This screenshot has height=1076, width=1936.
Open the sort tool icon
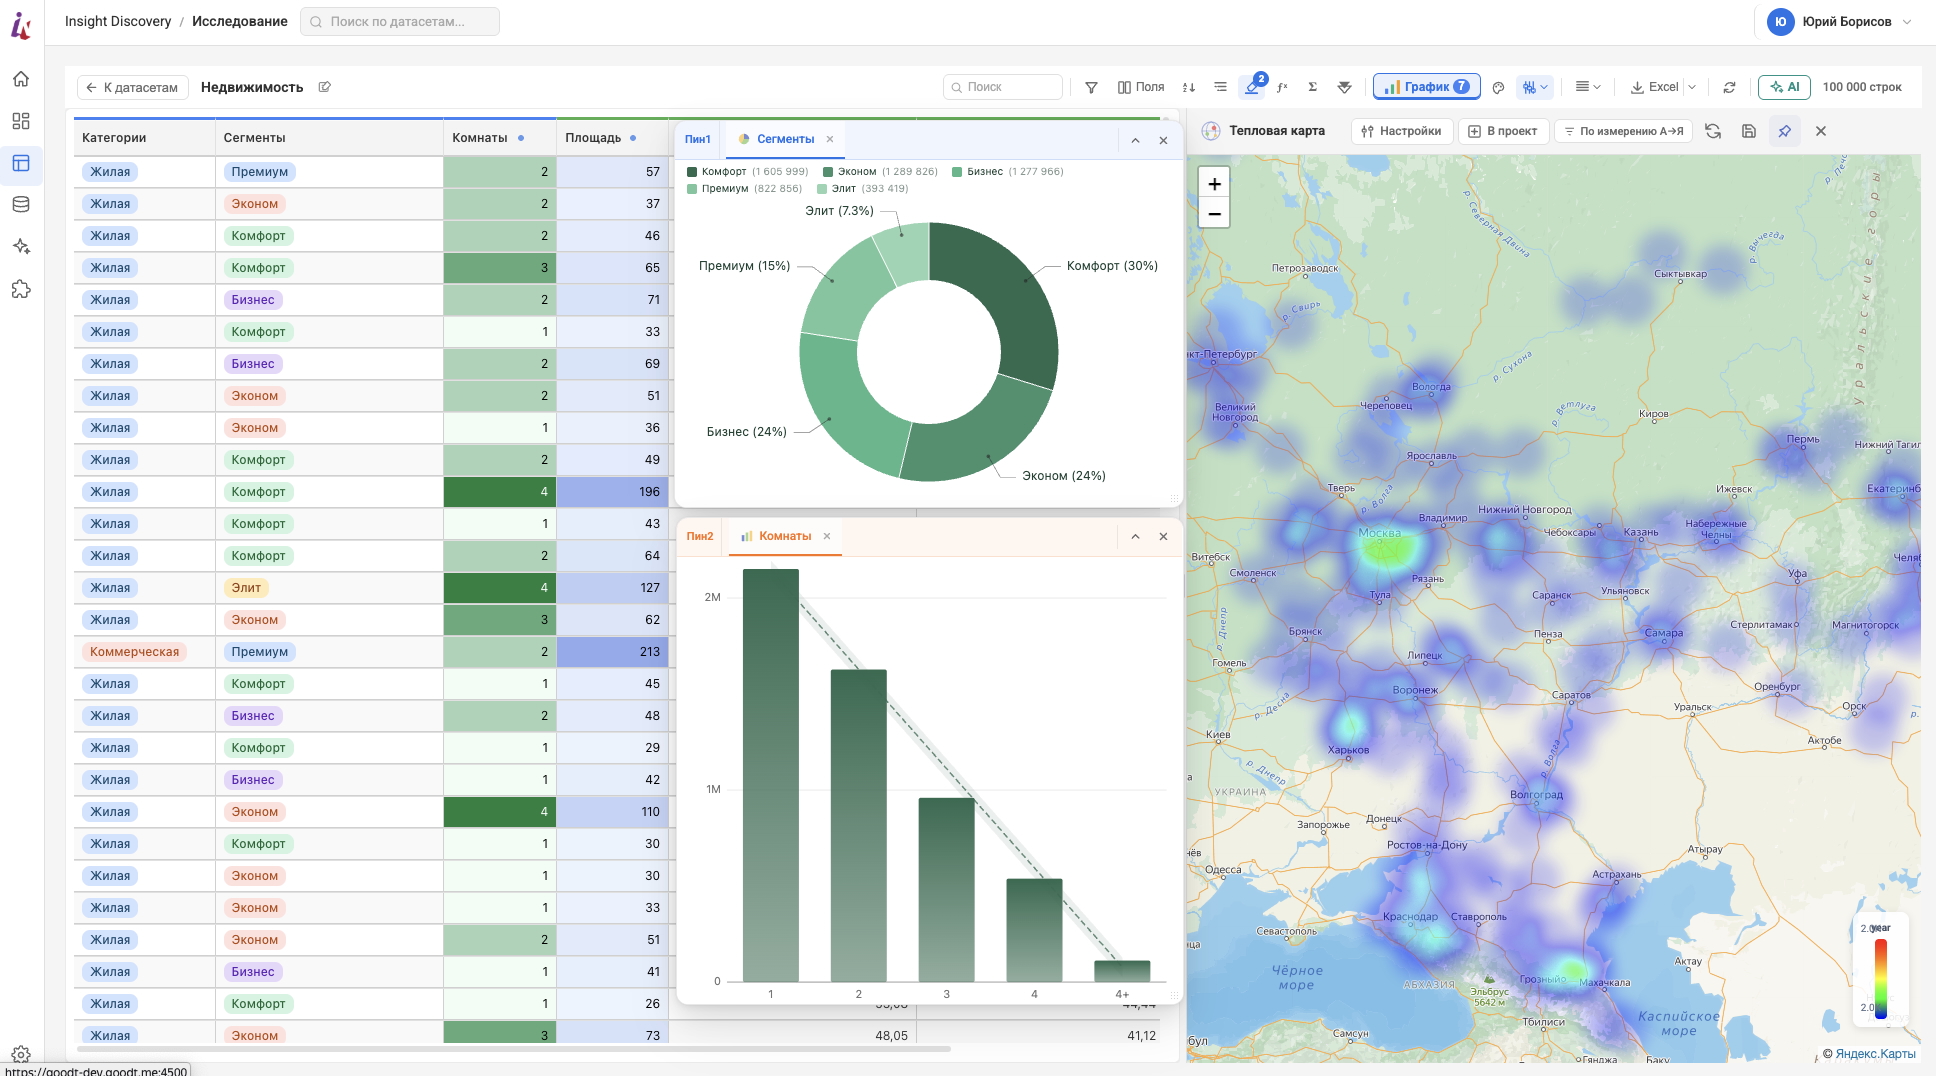(x=1189, y=87)
